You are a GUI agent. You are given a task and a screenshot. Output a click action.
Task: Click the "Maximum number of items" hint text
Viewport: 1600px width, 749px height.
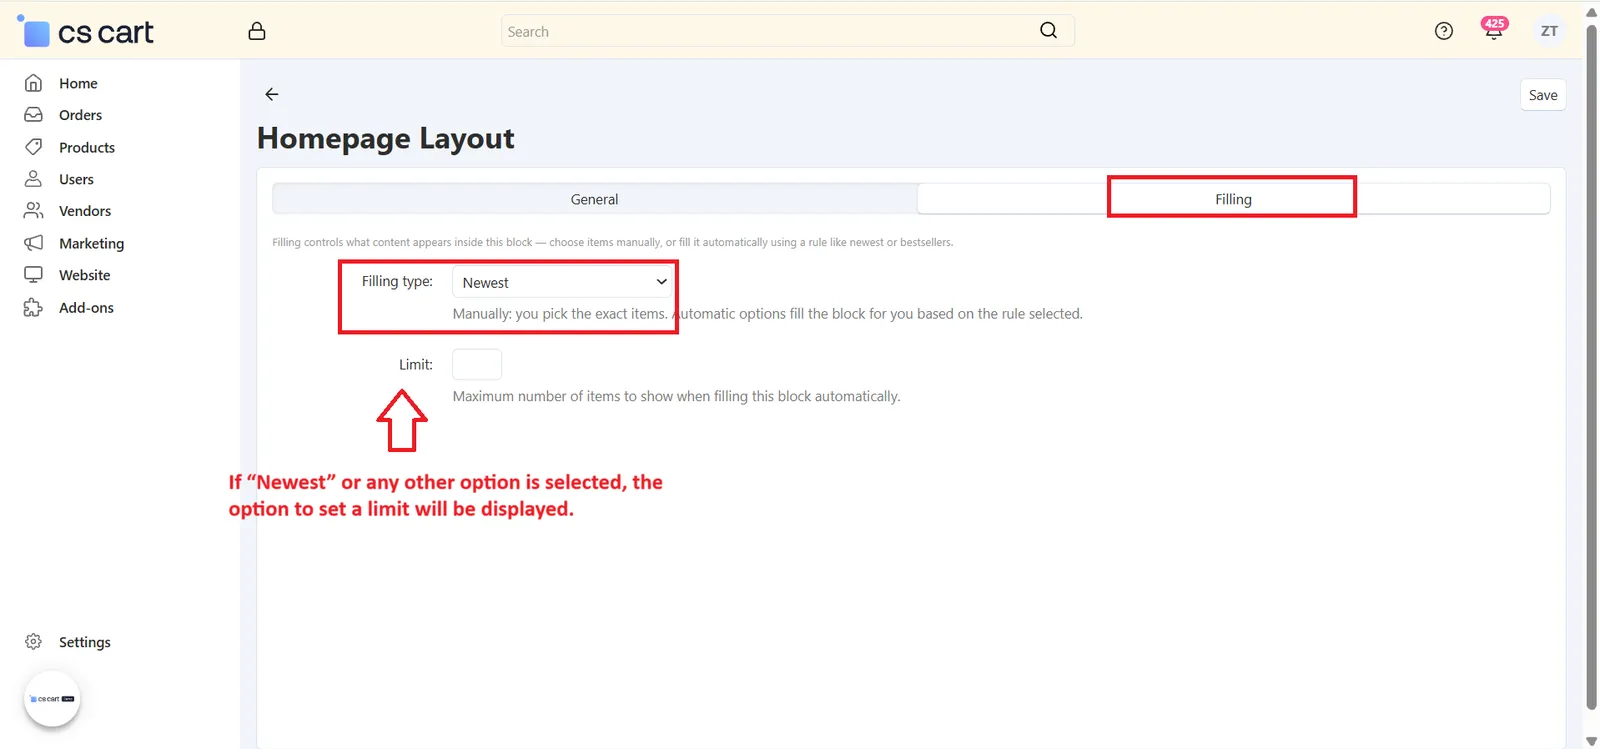pyautogui.click(x=676, y=396)
